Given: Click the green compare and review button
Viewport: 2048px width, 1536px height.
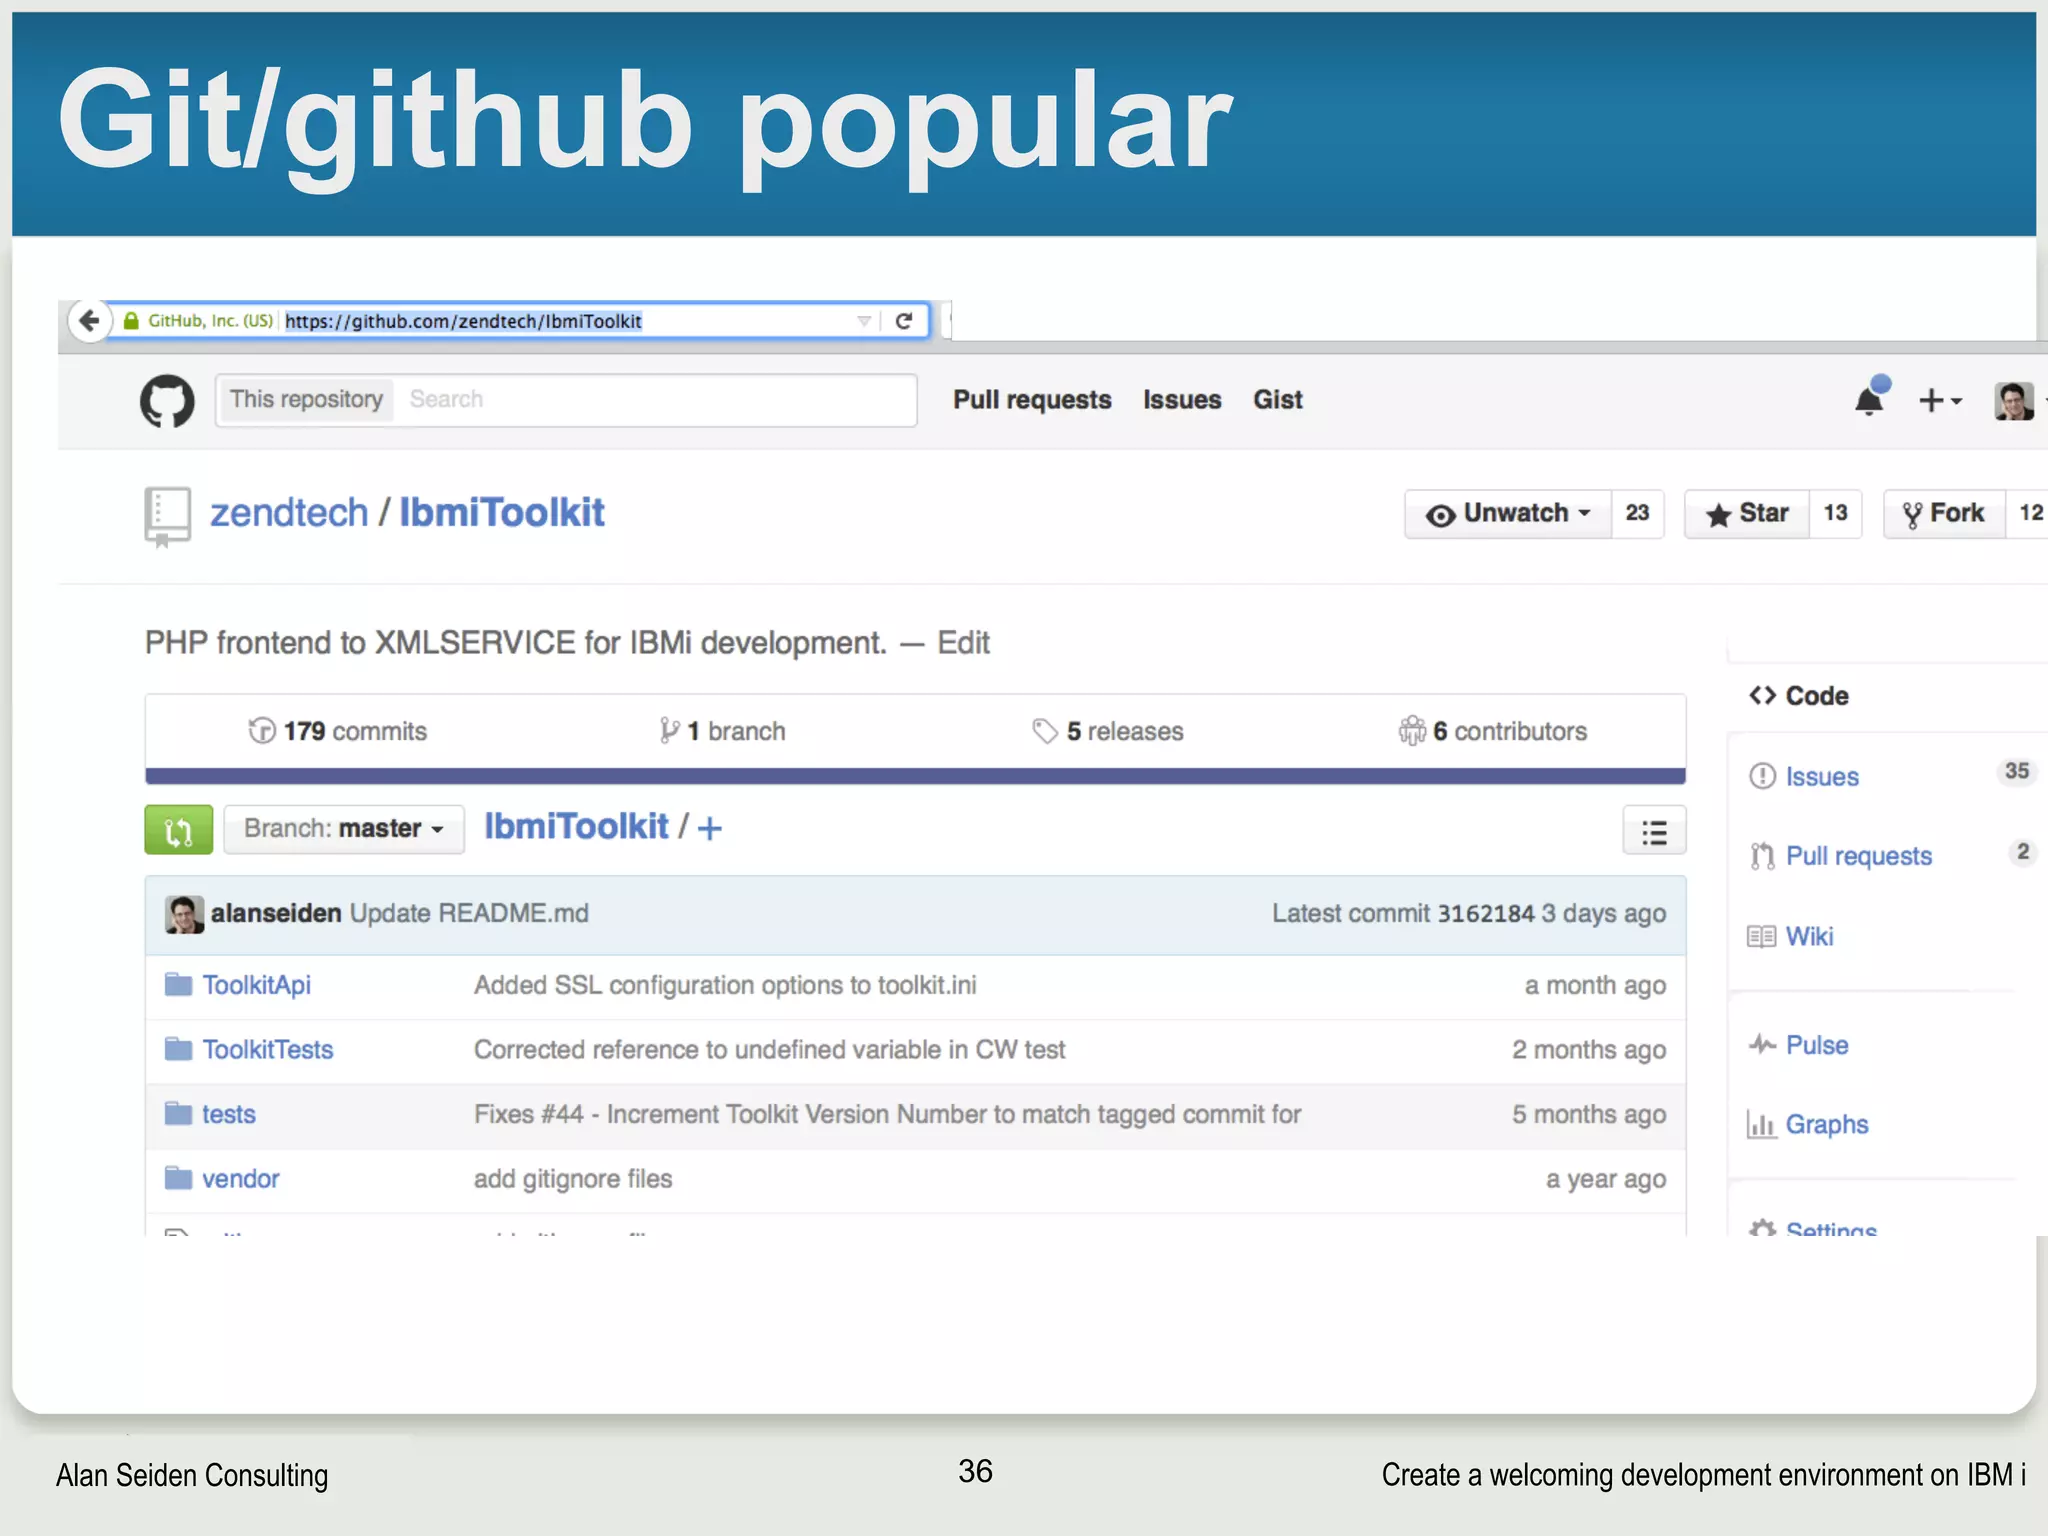Looking at the screenshot, I should pos(179,830).
